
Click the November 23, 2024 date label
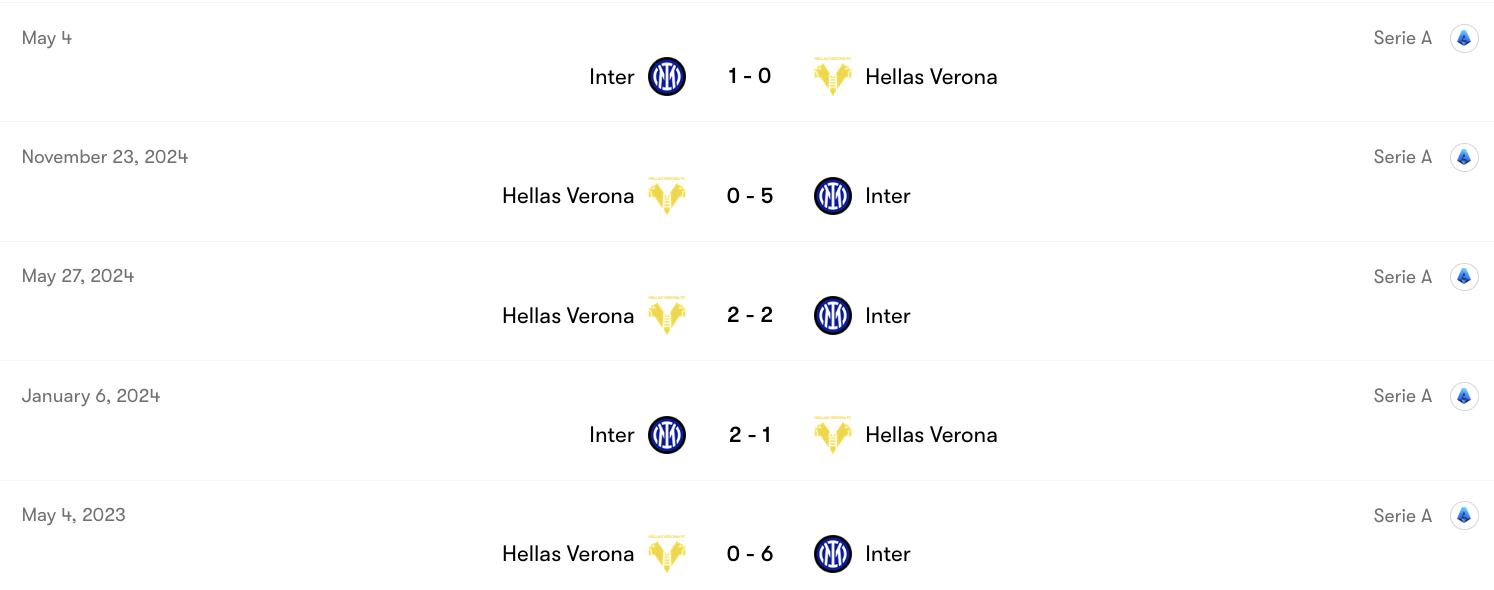(x=104, y=156)
